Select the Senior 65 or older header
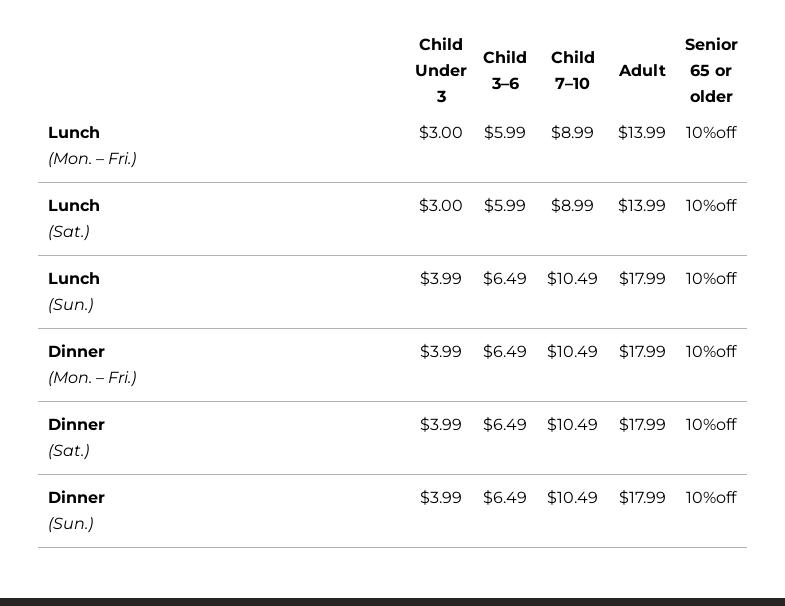Image resolution: width=785 pixels, height=606 pixels. tap(711, 71)
